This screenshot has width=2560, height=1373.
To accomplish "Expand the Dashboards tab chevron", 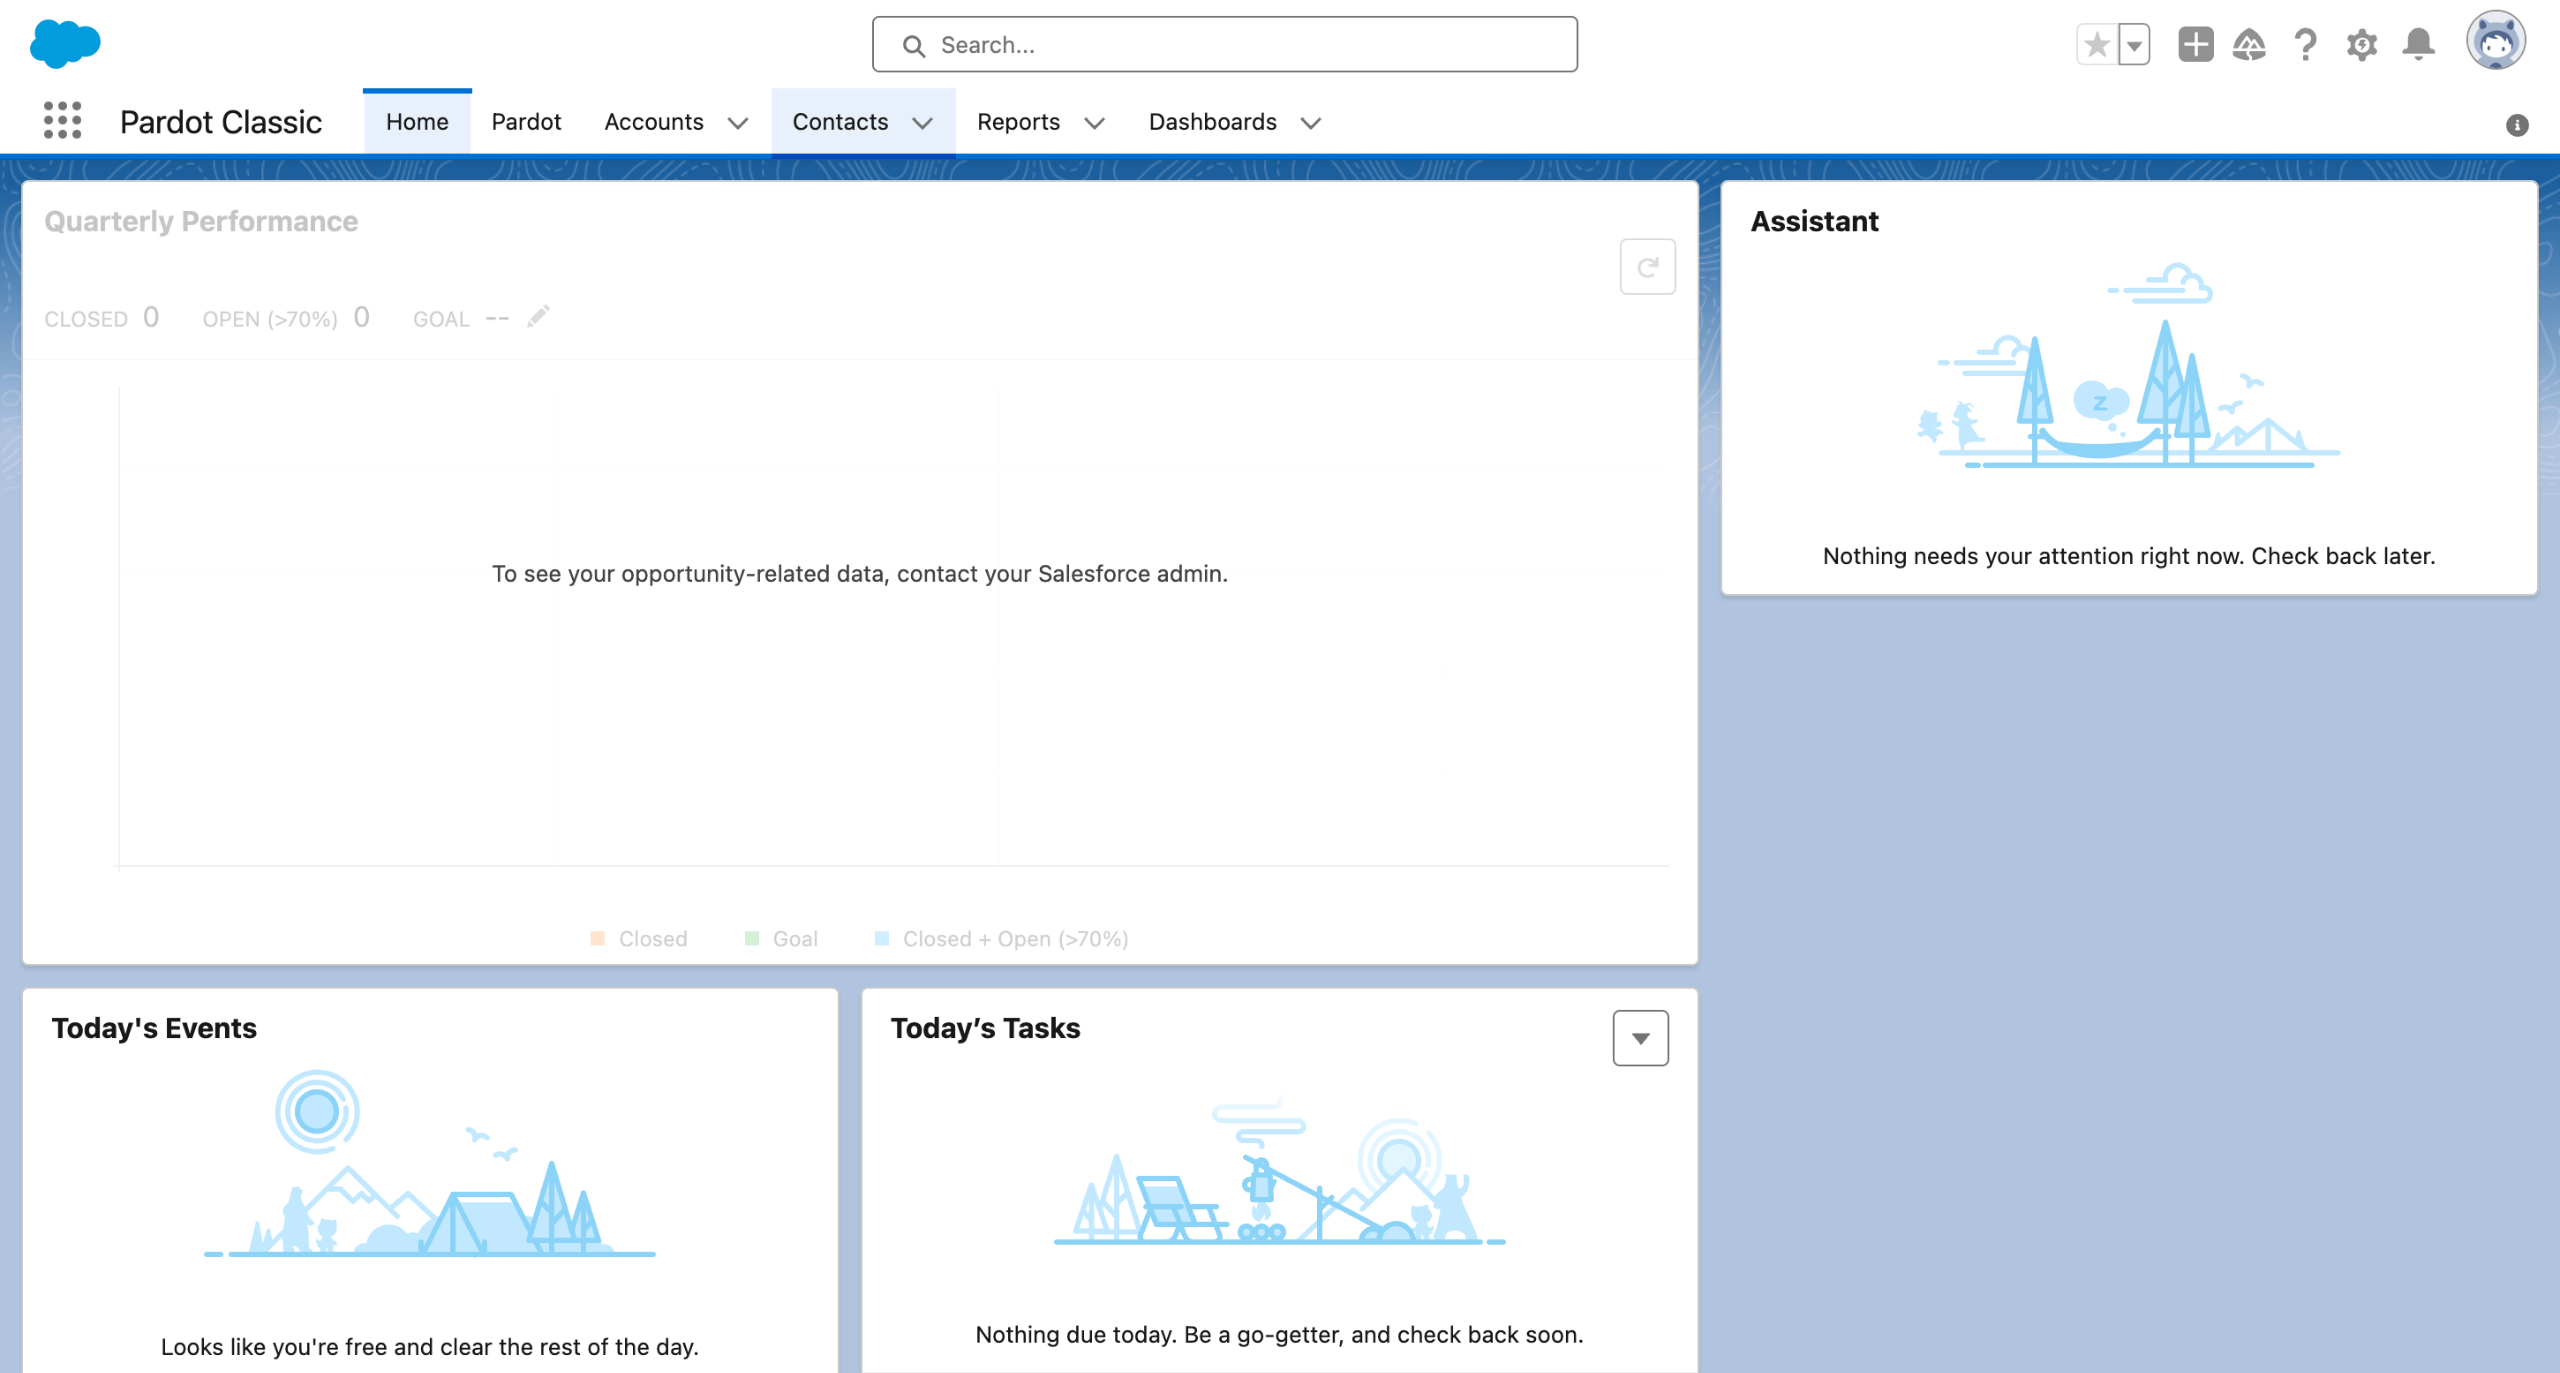I will 1310,123.
